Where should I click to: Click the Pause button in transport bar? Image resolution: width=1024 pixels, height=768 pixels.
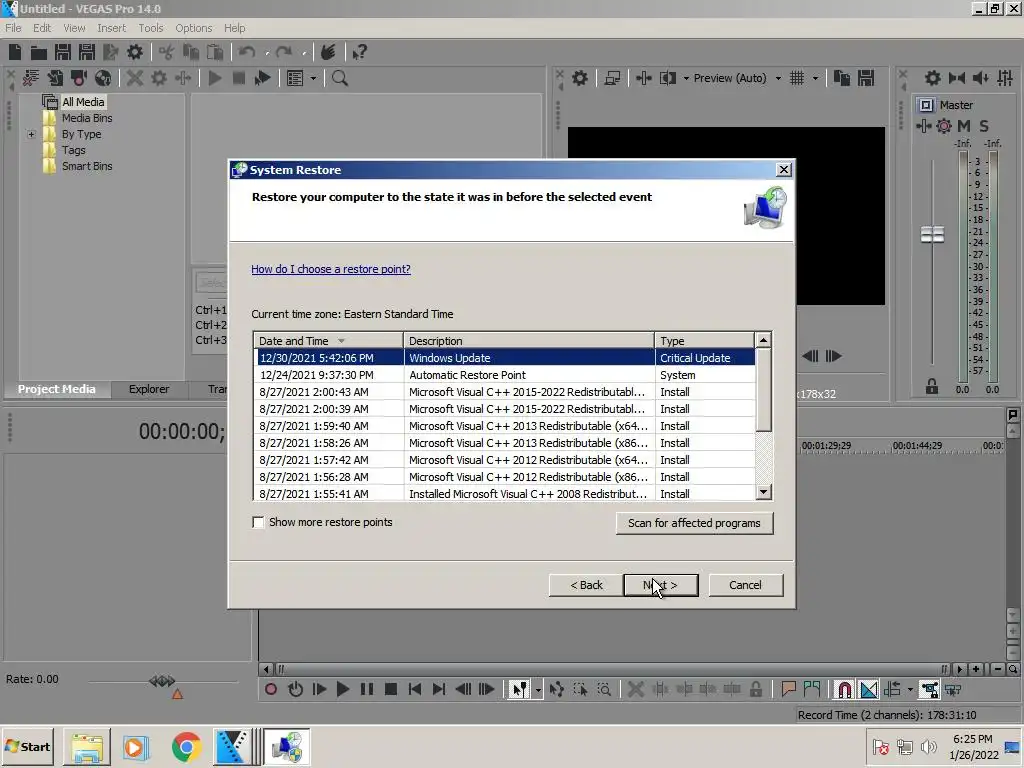[x=366, y=689]
